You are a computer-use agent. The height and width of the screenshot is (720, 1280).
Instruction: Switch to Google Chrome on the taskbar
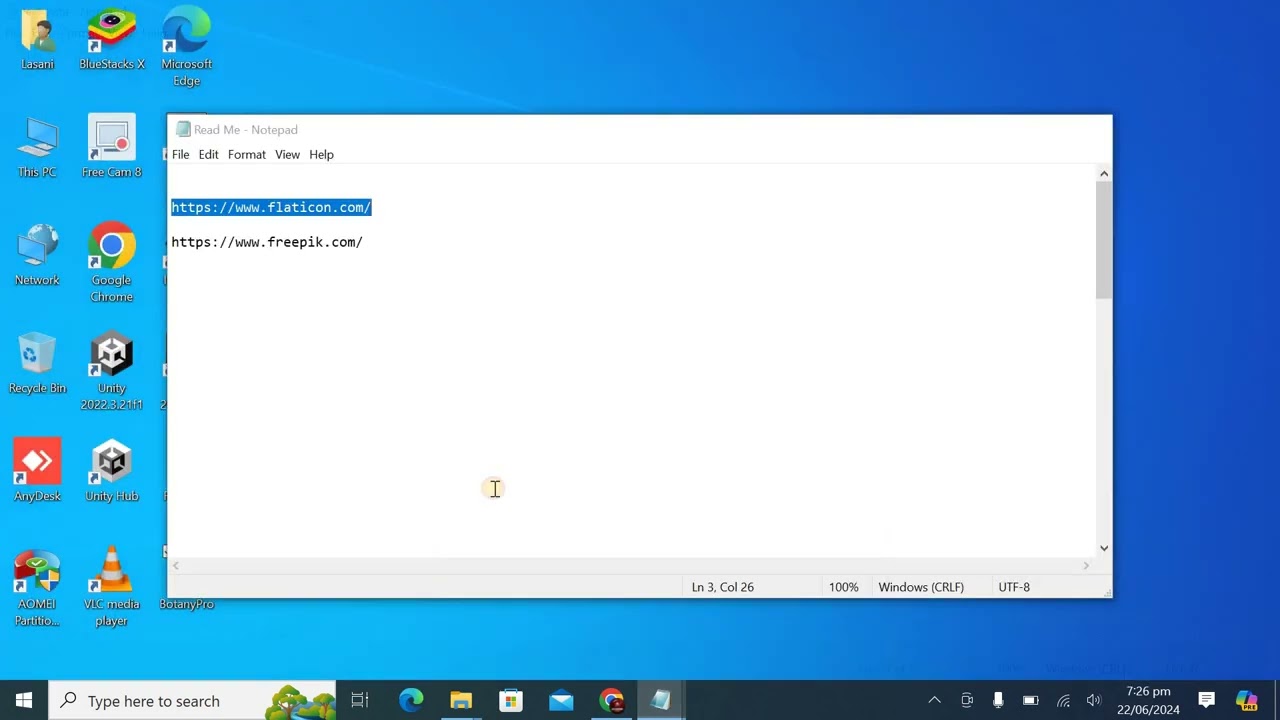(611, 700)
